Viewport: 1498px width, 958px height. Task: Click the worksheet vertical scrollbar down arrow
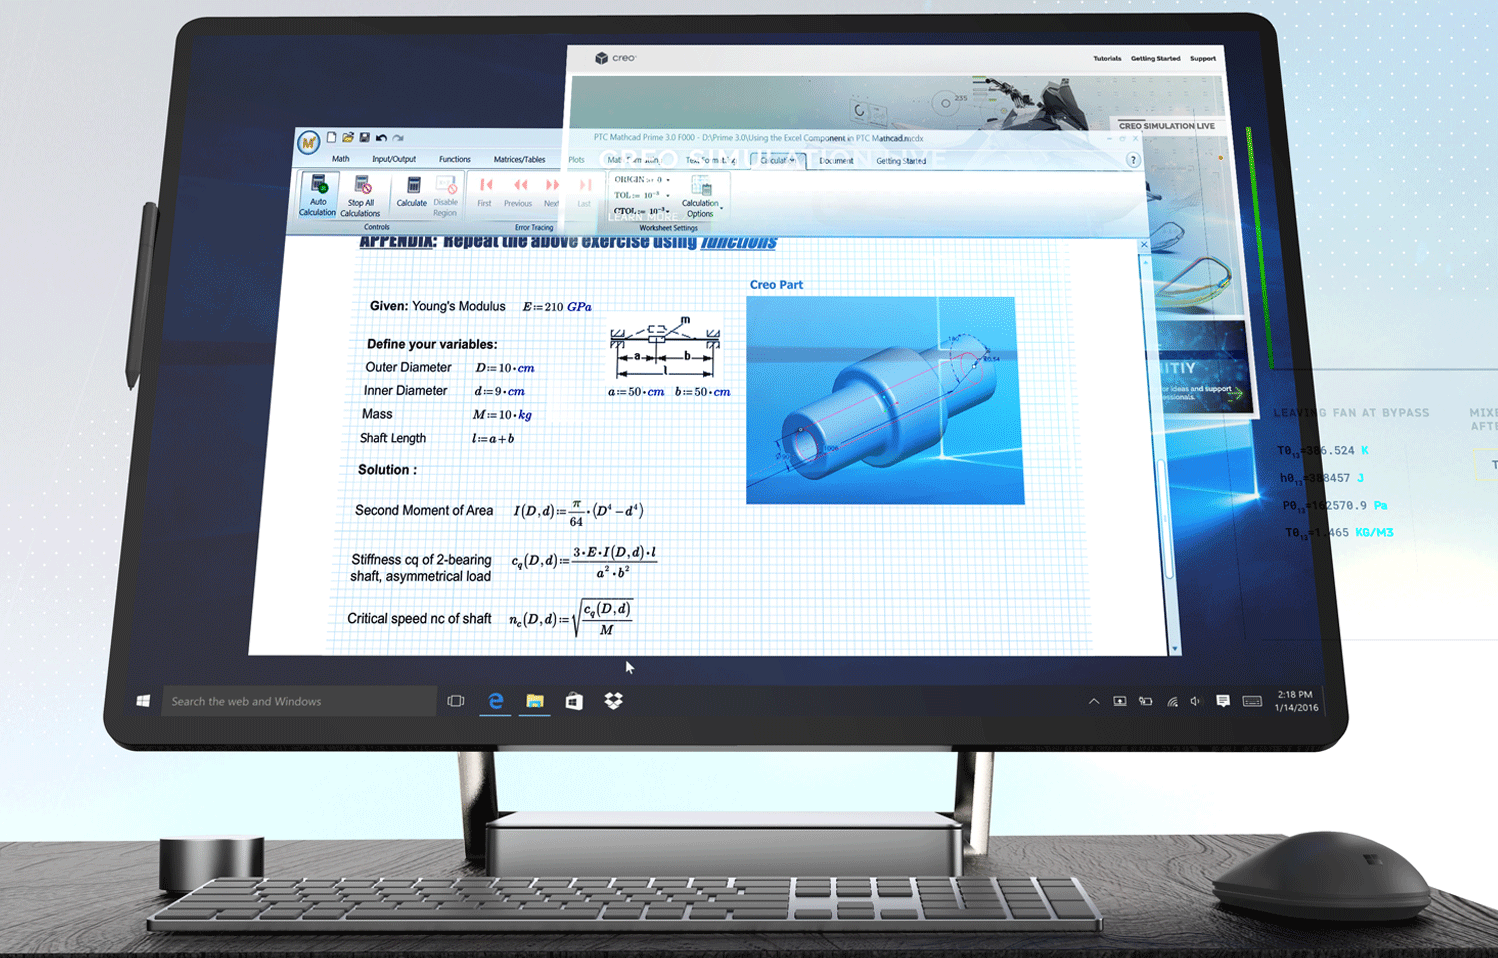coord(1175,649)
